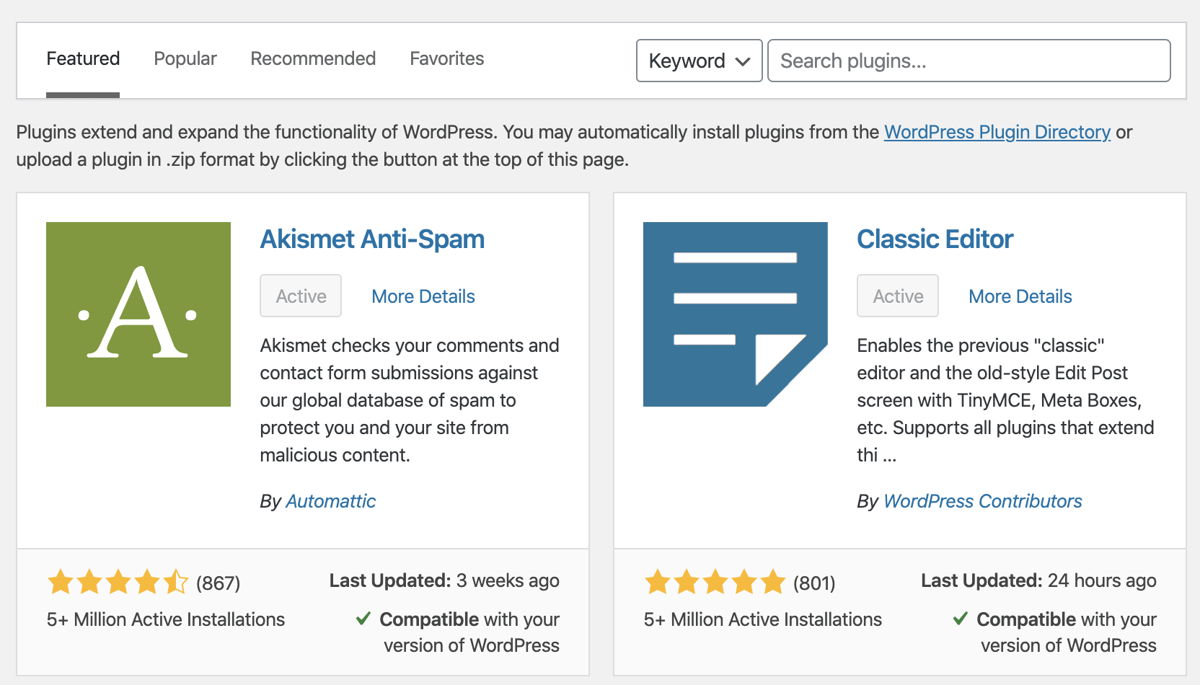View More Details for Akismet Anti-Spam
The image size is (1200, 685).
[x=423, y=296]
